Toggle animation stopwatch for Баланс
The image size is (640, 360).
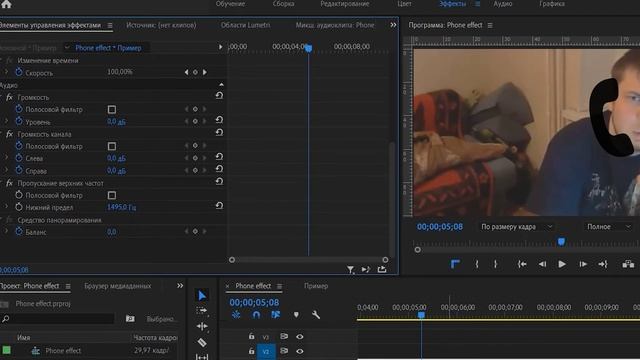(x=19, y=231)
